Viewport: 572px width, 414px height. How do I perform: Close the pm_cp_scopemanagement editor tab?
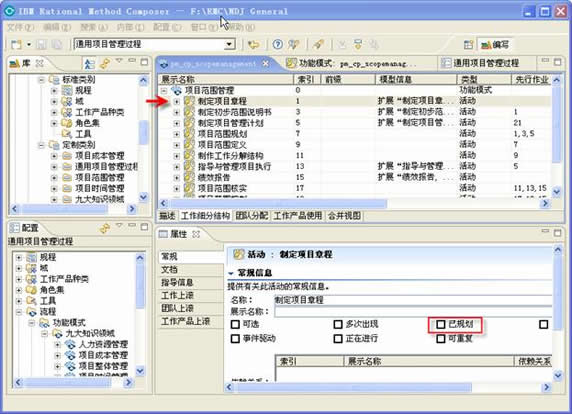(x=266, y=63)
